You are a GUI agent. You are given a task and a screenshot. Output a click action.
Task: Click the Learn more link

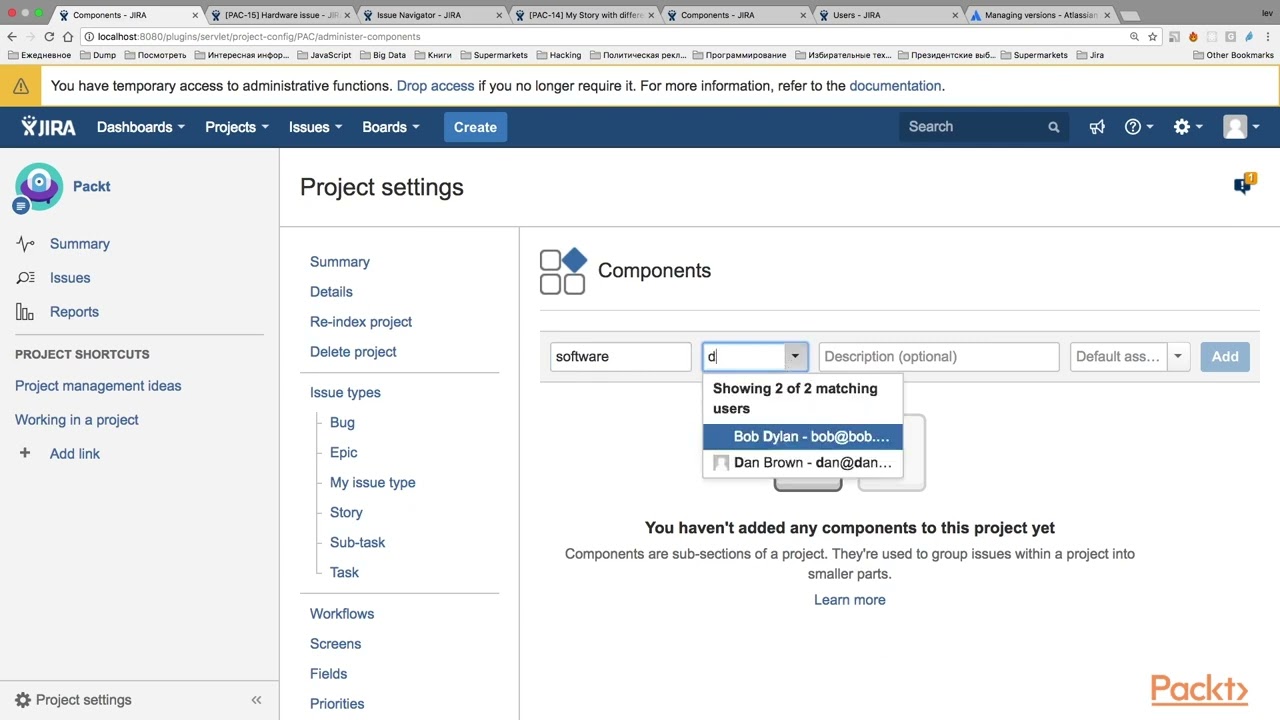(x=850, y=600)
